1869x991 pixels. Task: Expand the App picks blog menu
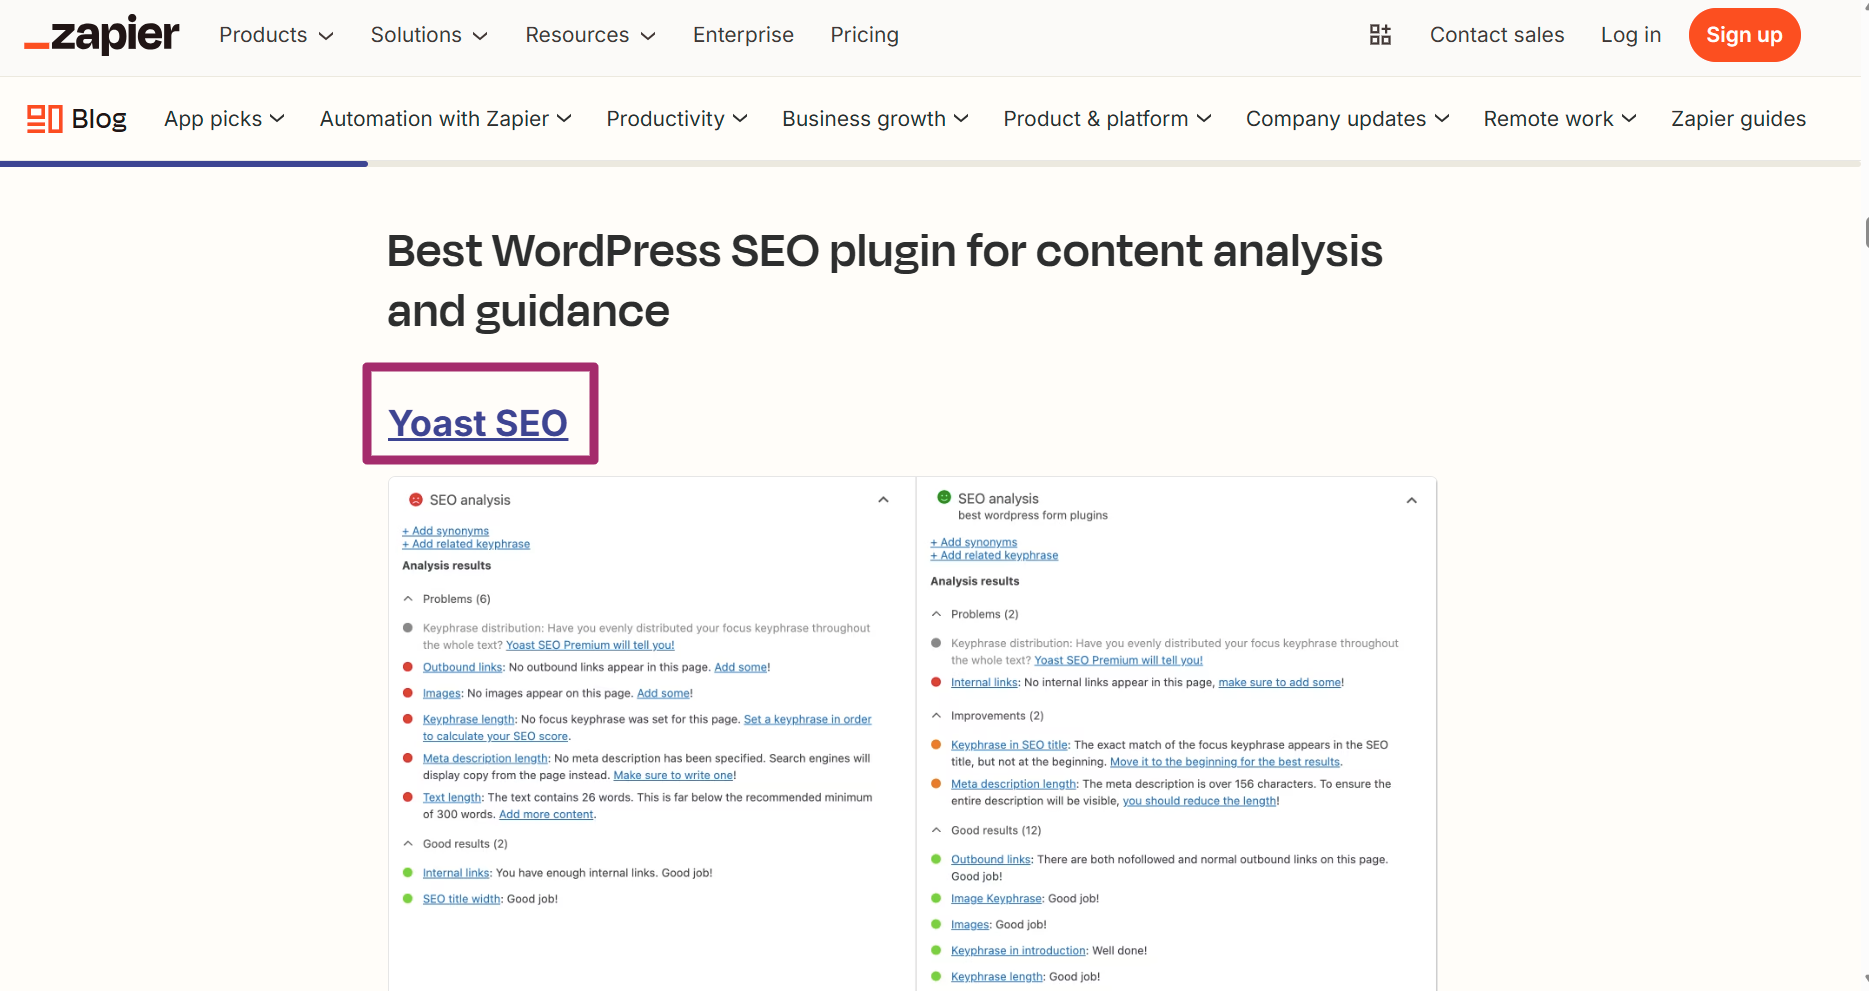(224, 119)
